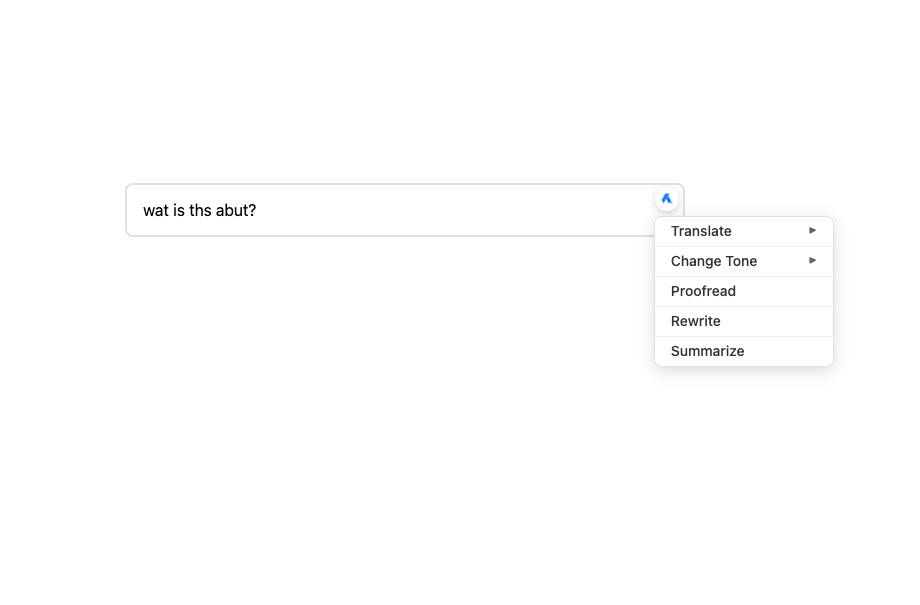Click the word "abut?" in the input
This screenshot has width=920, height=605.
(236, 210)
